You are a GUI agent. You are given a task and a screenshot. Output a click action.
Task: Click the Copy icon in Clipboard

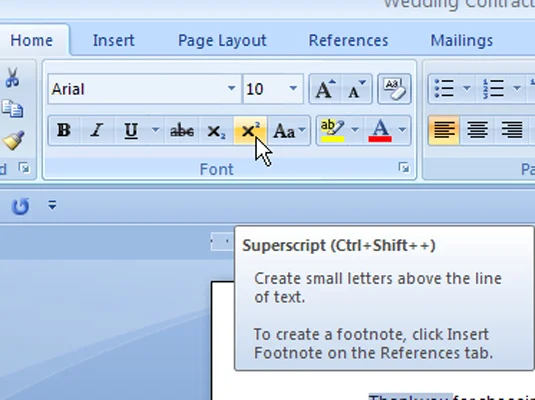coord(12,109)
